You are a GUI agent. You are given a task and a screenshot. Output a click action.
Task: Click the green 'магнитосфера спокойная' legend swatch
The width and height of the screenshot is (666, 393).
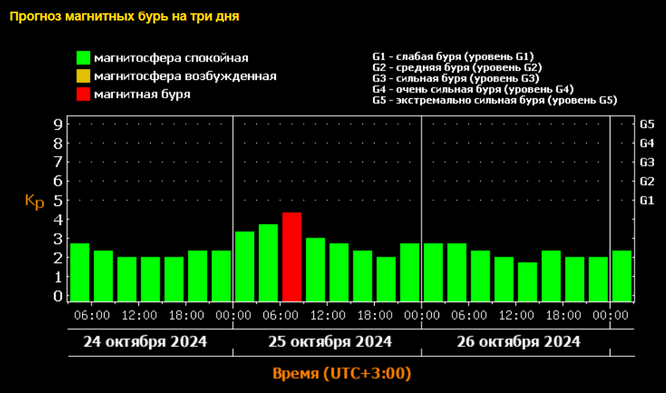(x=83, y=58)
